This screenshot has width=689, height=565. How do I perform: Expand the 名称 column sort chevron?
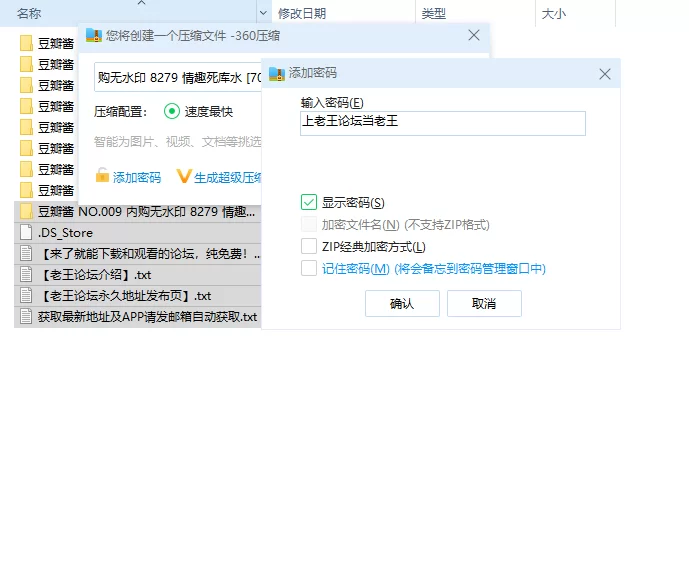coord(263,13)
